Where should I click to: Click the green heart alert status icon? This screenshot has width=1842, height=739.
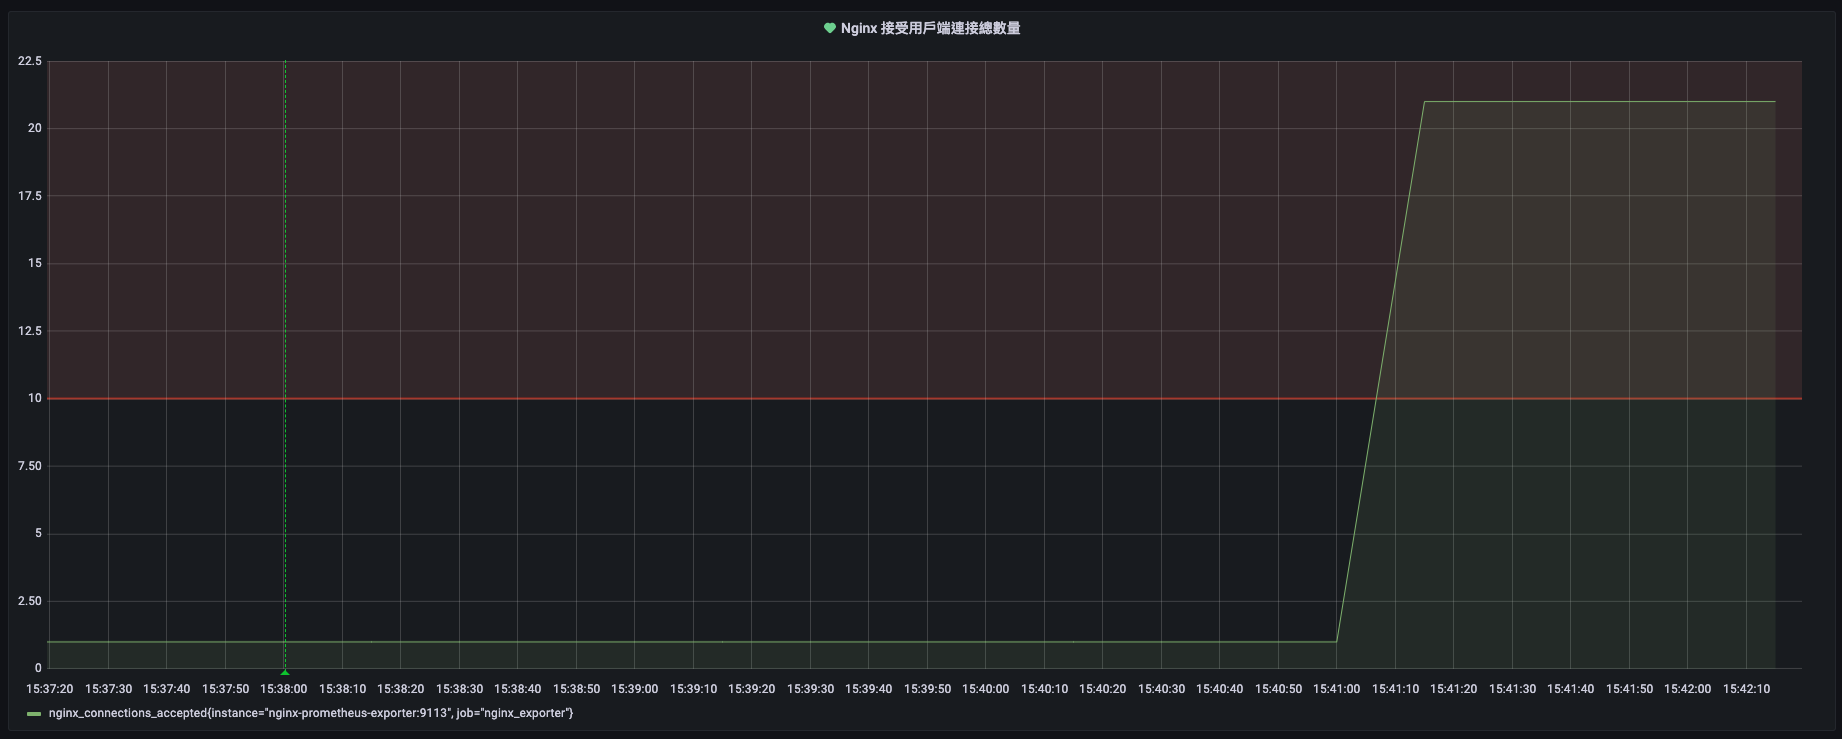click(x=829, y=28)
